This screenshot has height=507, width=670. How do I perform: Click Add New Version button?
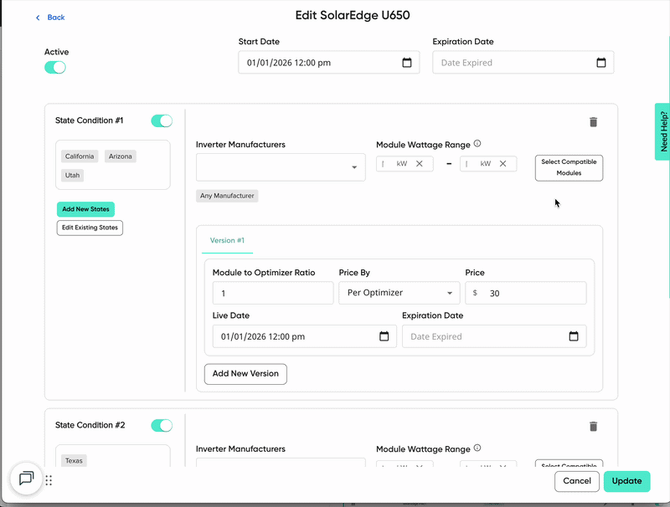[x=246, y=374]
